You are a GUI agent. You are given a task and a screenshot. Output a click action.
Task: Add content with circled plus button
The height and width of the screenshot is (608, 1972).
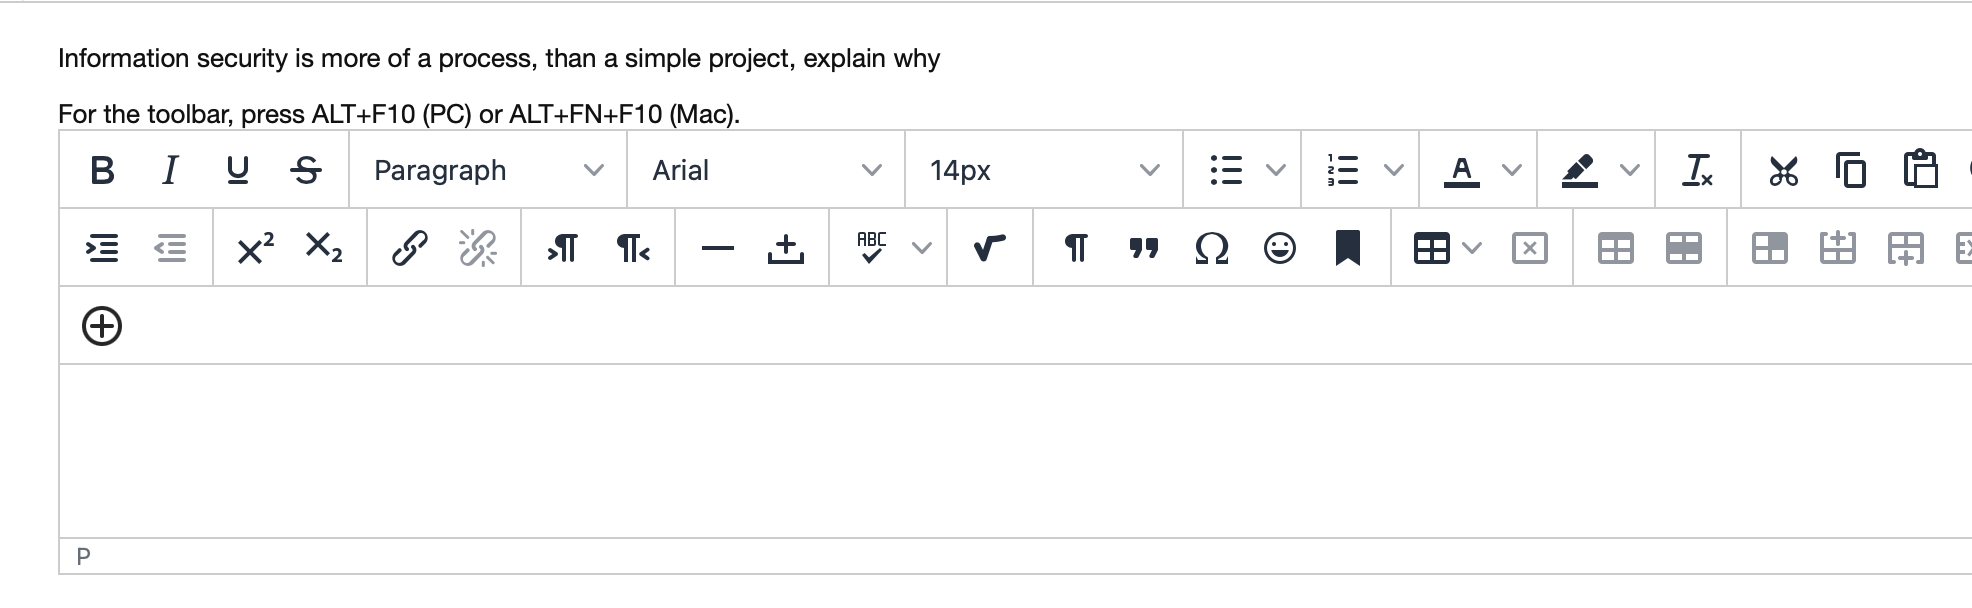pos(102,326)
